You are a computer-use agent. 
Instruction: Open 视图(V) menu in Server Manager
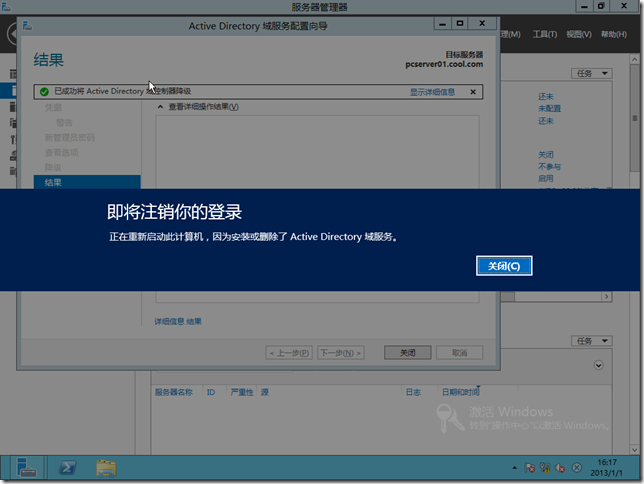pyautogui.click(x=579, y=35)
